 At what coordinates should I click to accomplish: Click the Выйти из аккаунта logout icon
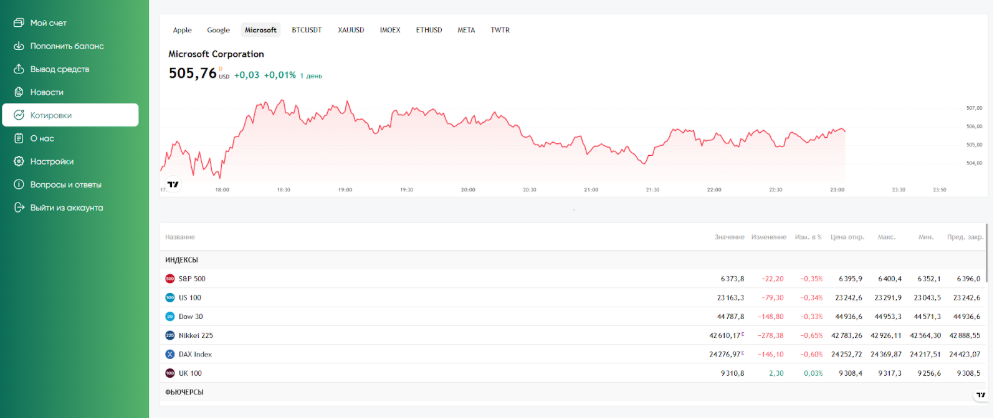point(18,207)
